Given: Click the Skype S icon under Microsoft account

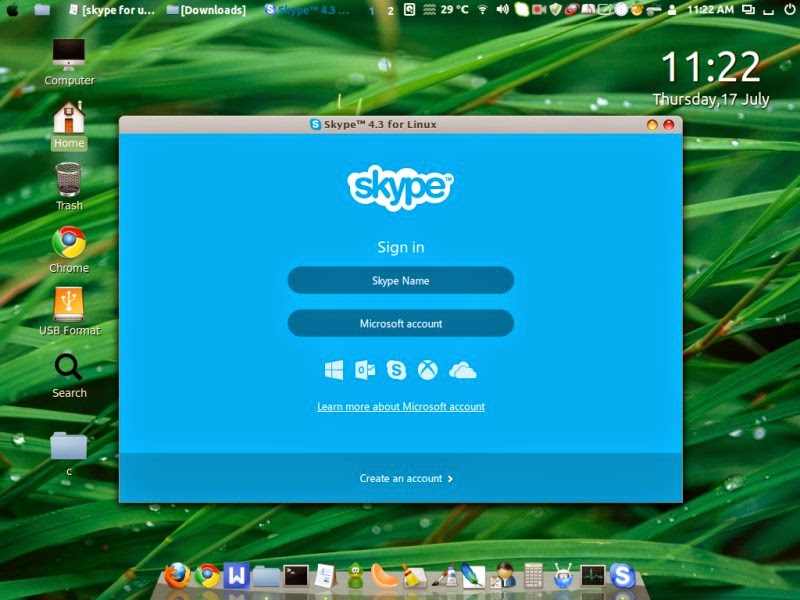Looking at the screenshot, I should 396,370.
